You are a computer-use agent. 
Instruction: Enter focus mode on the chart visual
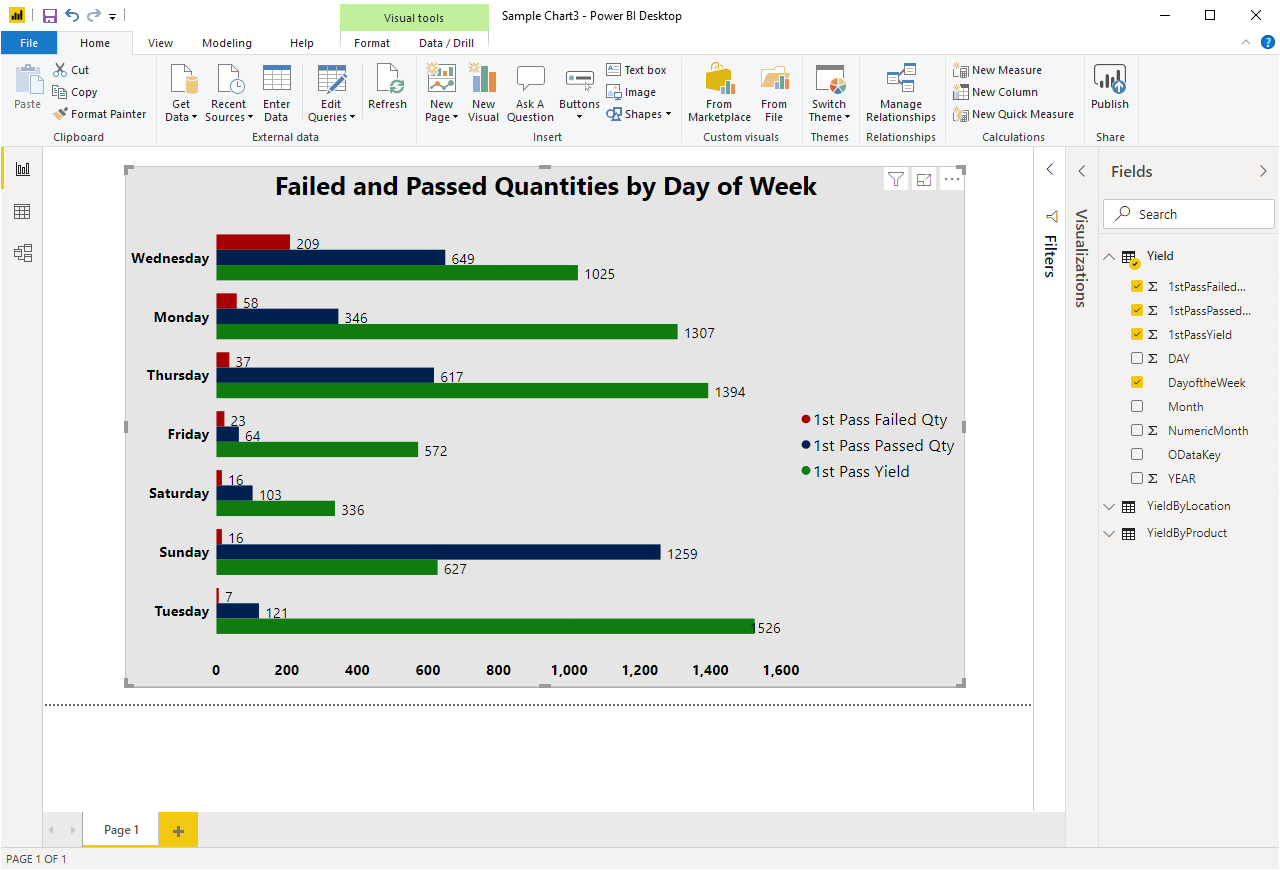923,178
